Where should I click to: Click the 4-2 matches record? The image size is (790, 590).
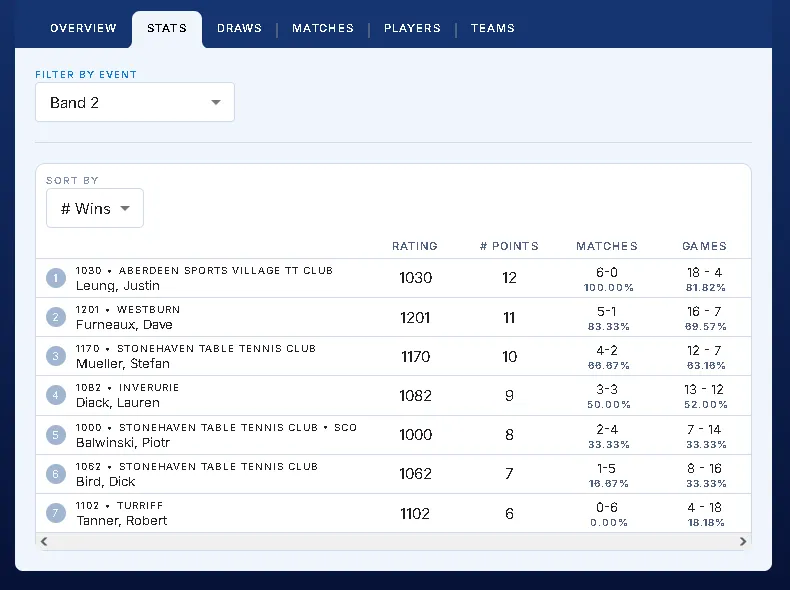coord(607,350)
